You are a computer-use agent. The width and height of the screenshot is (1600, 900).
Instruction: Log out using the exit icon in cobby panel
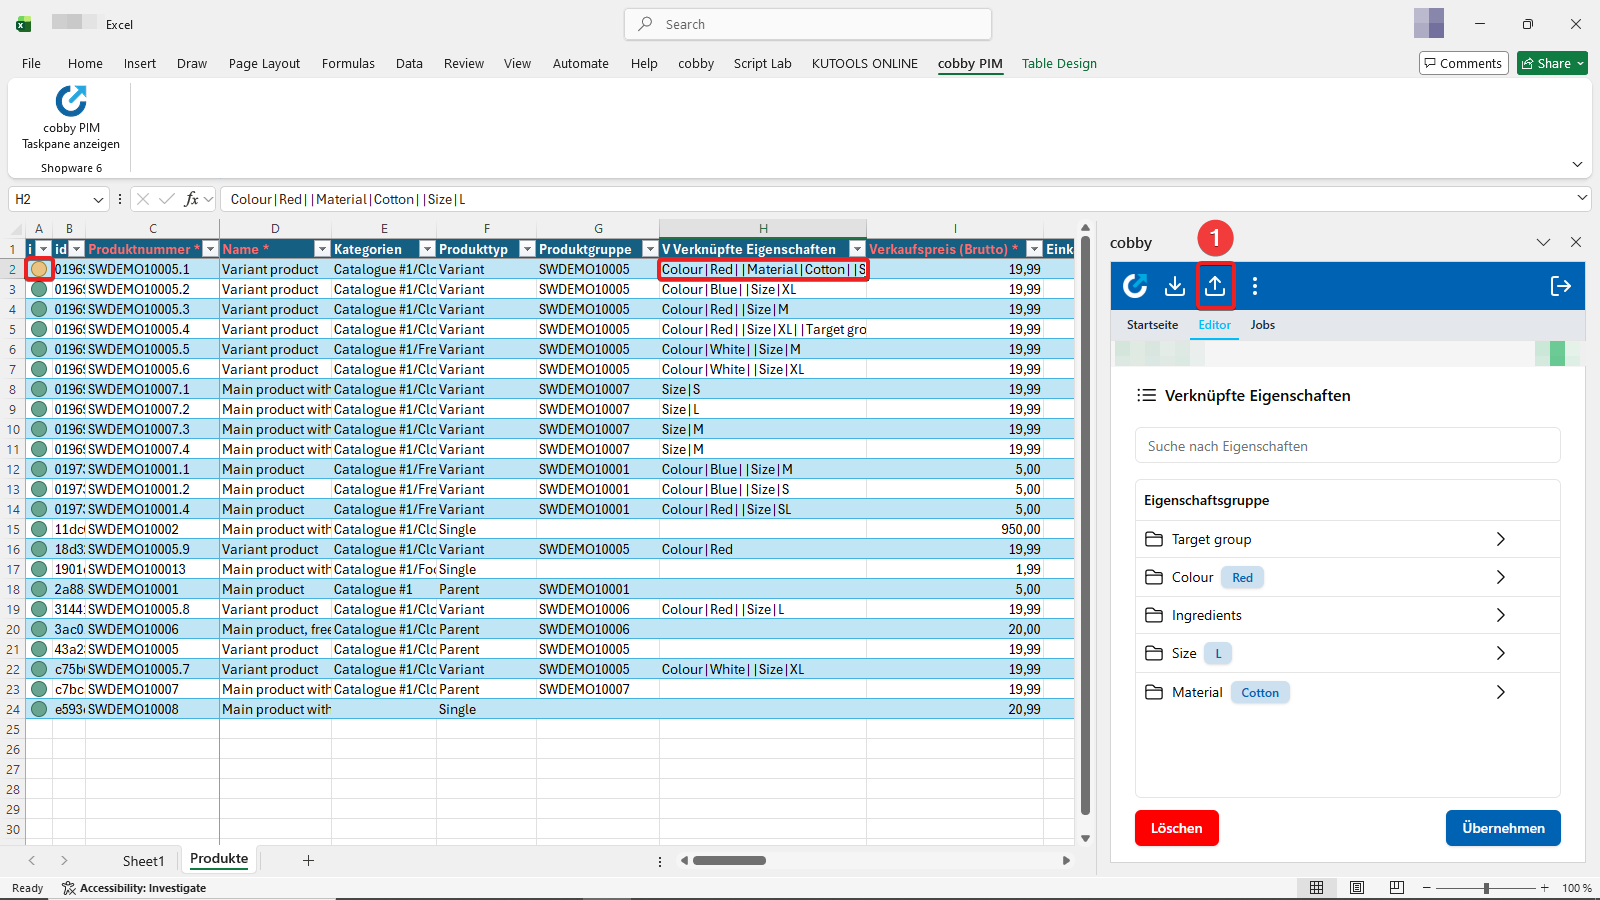[x=1560, y=286]
